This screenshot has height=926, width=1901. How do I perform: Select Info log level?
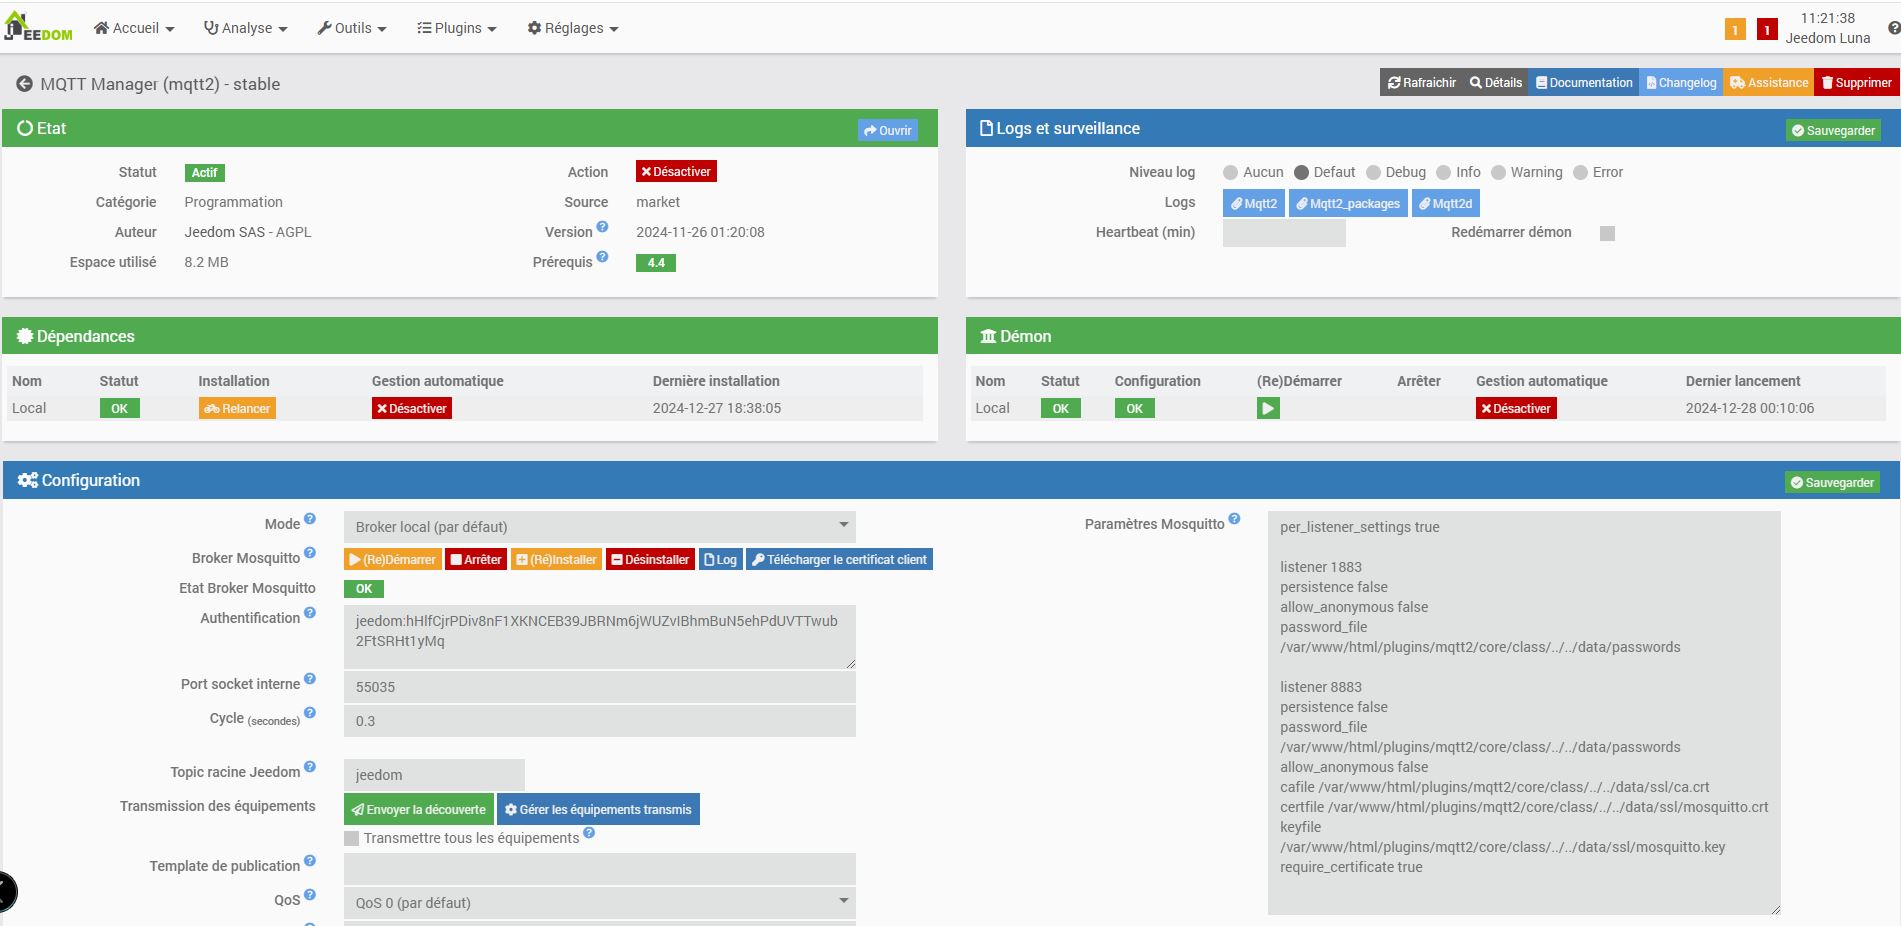tap(1443, 173)
